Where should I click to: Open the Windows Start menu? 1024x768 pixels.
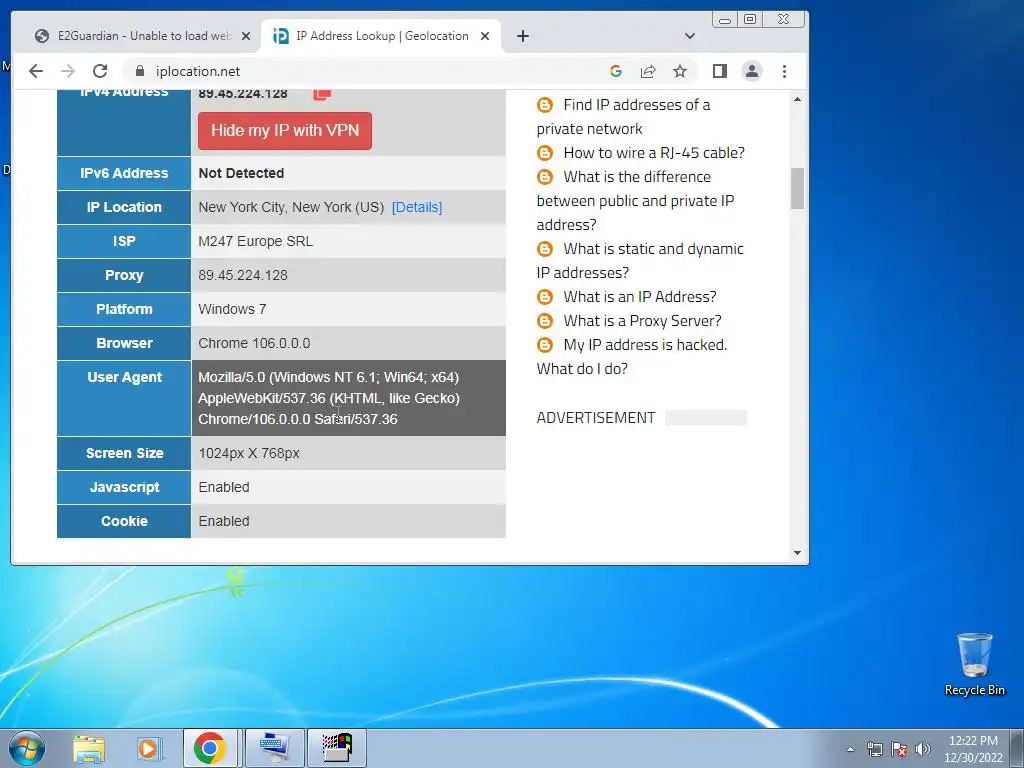26,748
